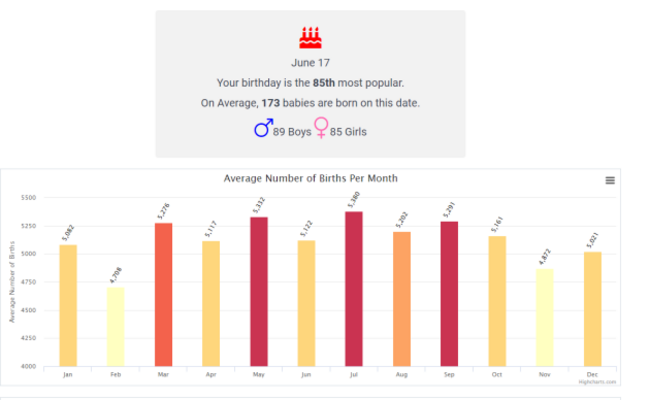Click the pale November bar
The height and width of the screenshot is (400, 650).
tap(545, 316)
